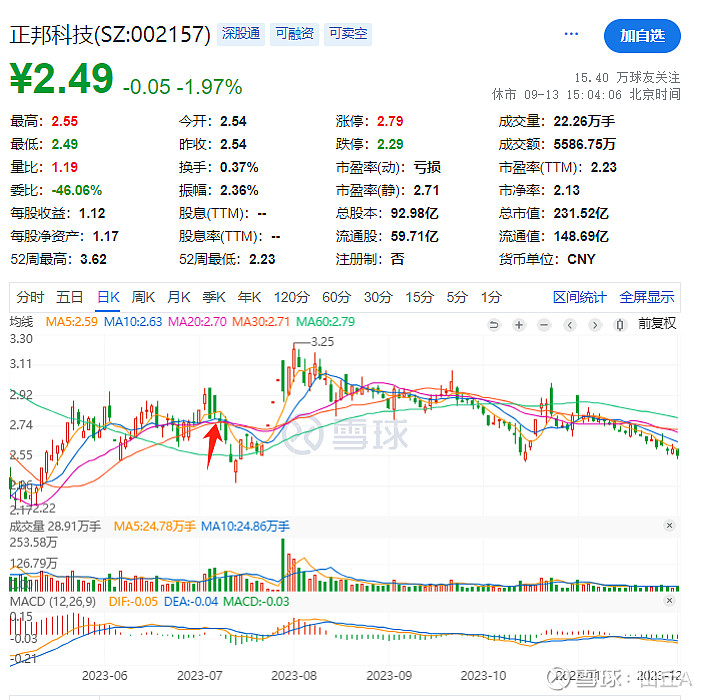The image size is (712, 700).
Task: Click the MA20:2.70 moving average label
Action: pos(197,322)
